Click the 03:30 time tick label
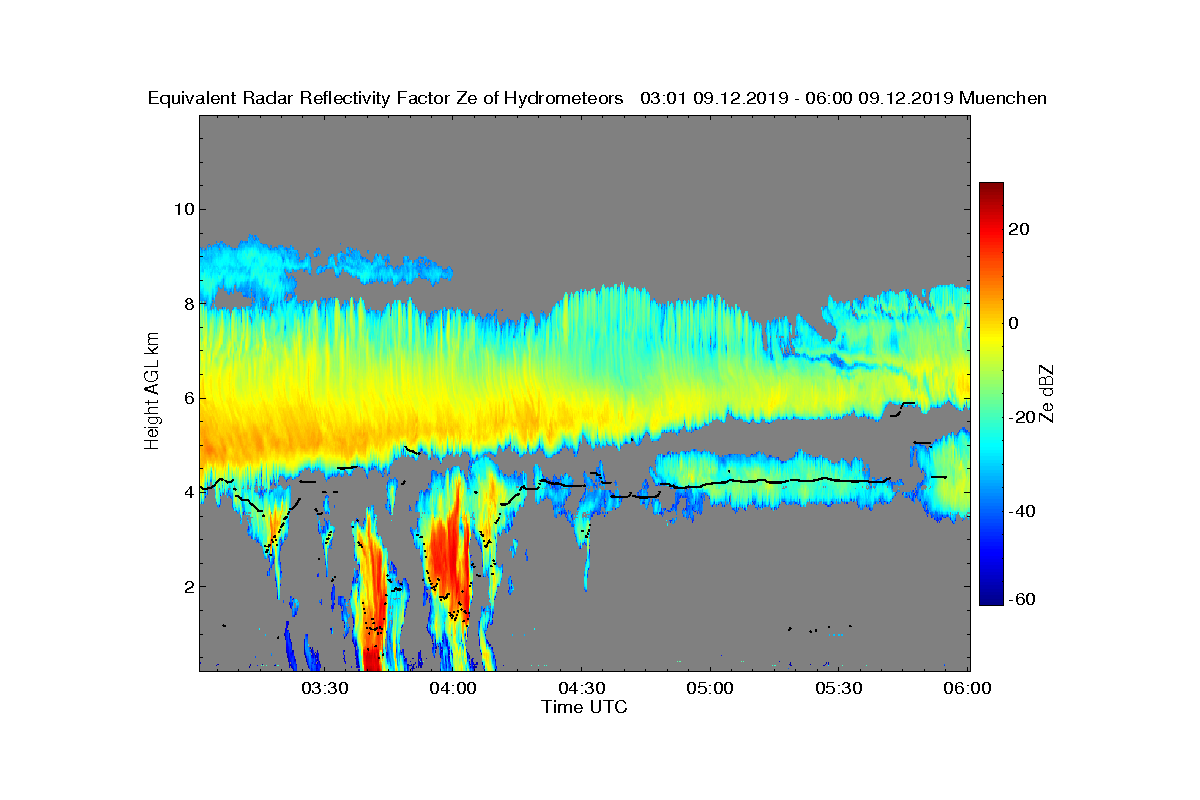 [323, 689]
